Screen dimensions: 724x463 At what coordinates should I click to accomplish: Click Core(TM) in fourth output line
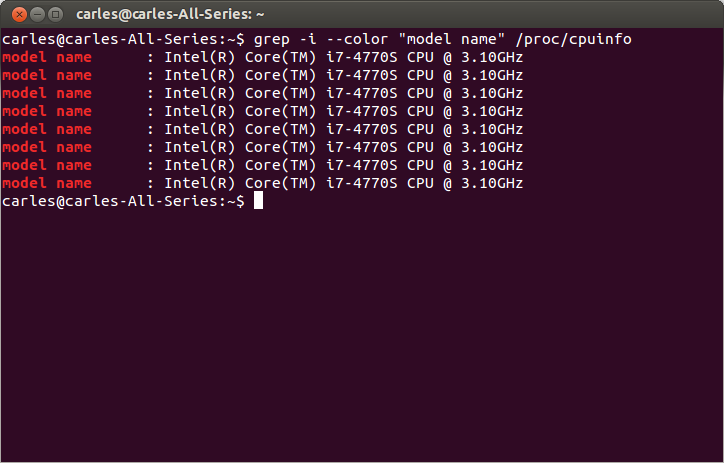tap(280, 111)
